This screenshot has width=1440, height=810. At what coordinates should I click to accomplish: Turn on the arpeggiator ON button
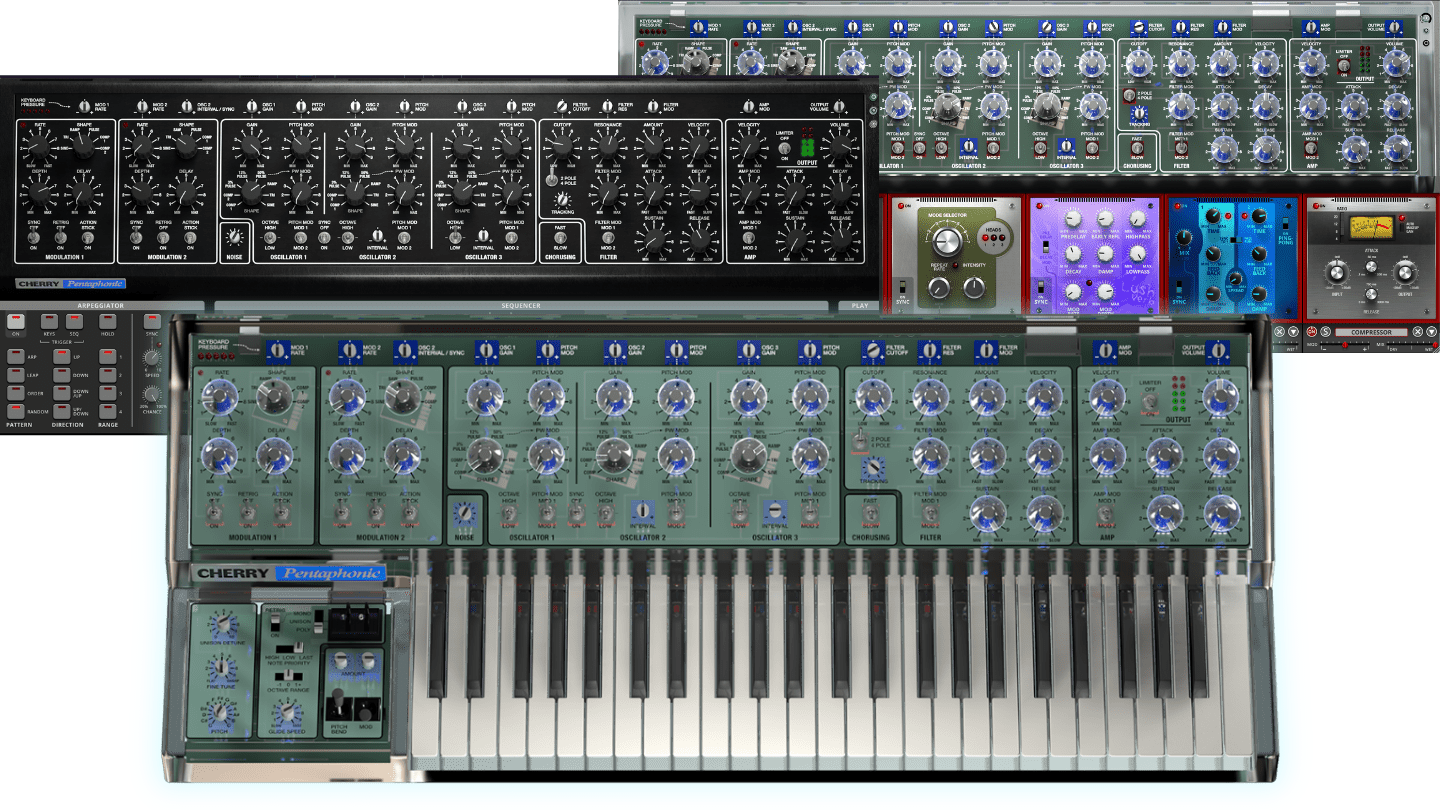[15, 323]
